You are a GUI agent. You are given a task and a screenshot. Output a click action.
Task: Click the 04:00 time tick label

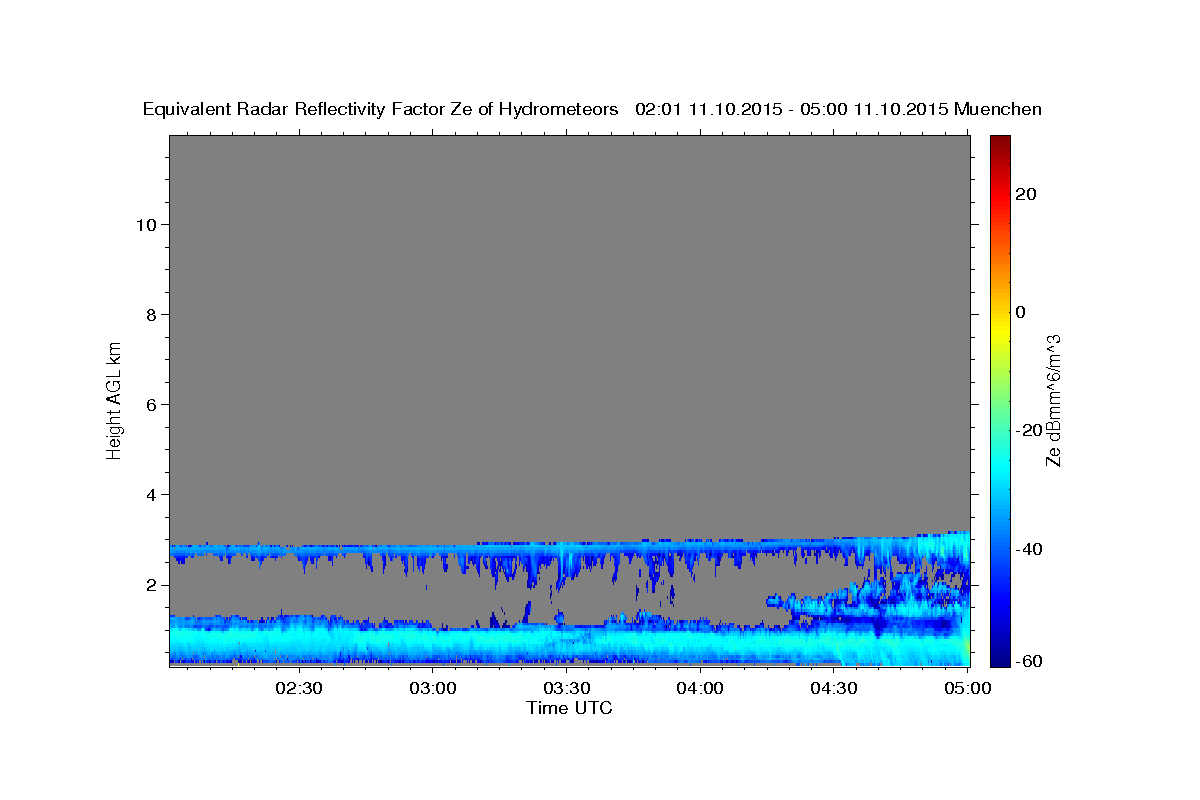coord(700,688)
